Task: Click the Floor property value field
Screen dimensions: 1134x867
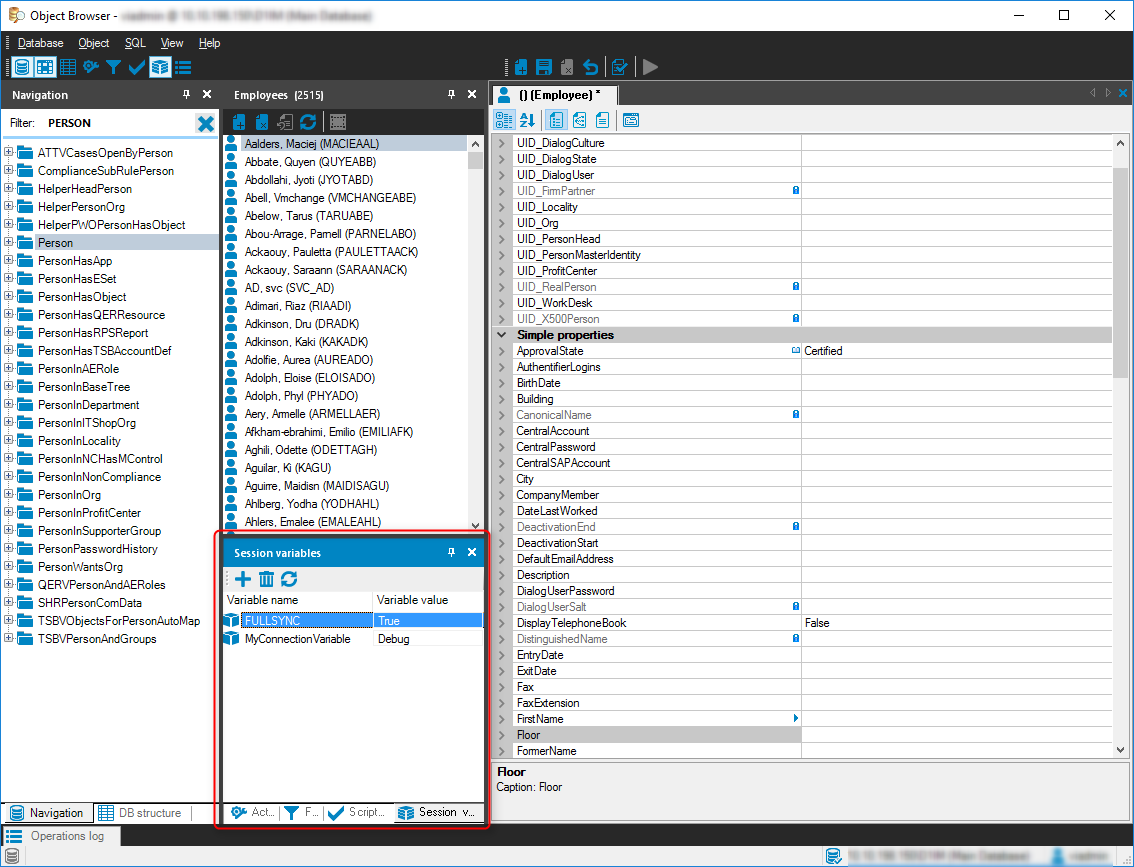Action: tap(956, 735)
